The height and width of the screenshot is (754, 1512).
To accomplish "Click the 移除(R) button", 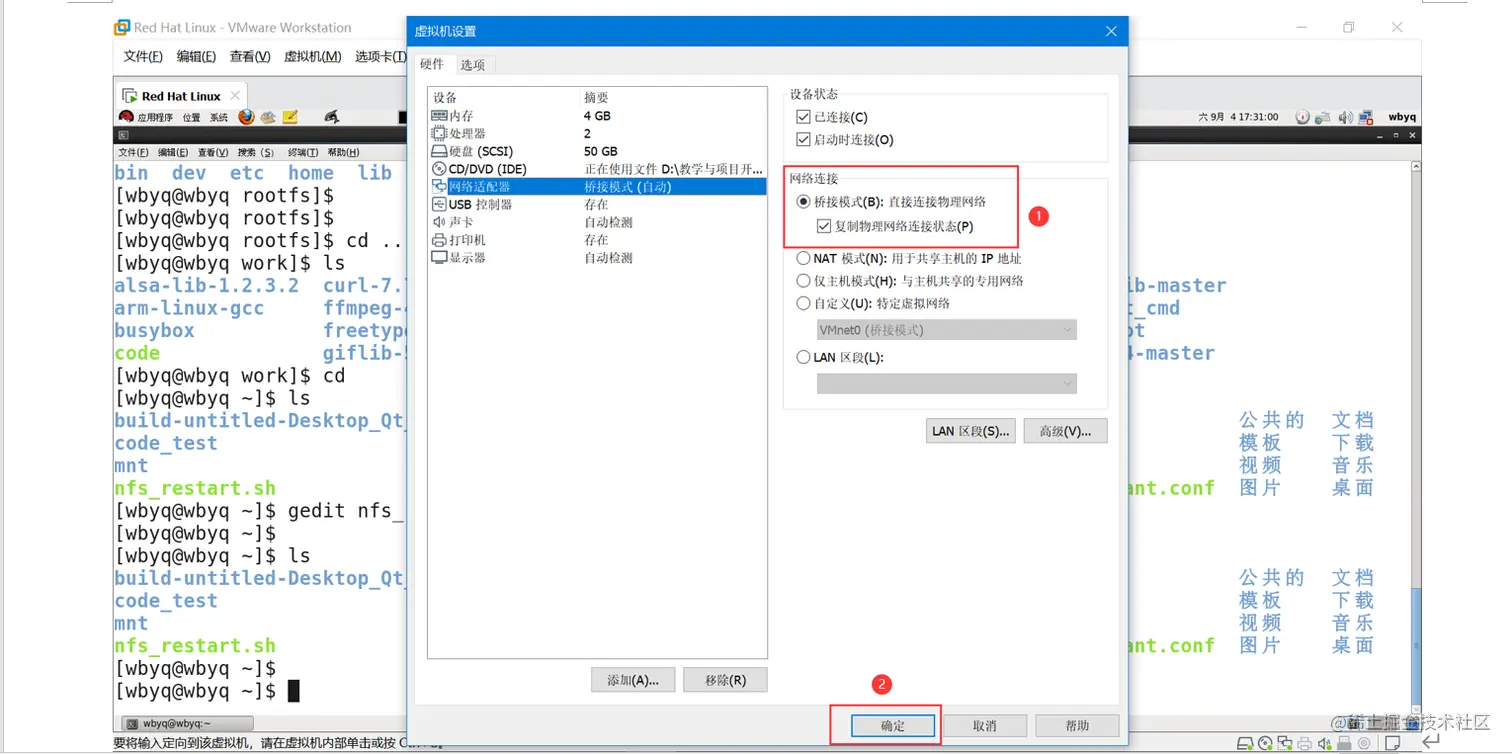I will (725, 680).
